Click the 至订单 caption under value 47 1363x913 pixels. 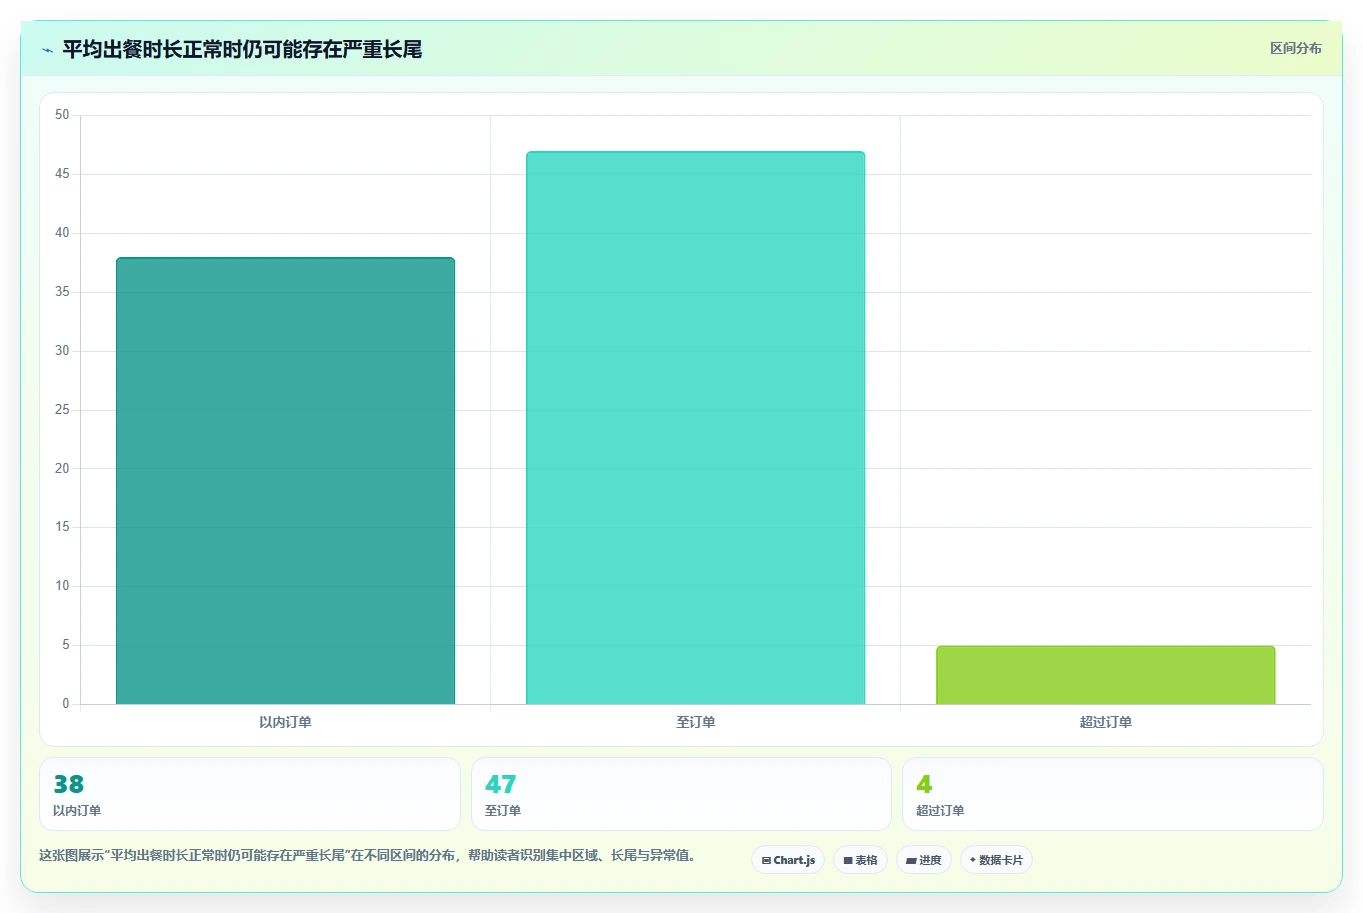(x=503, y=811)
